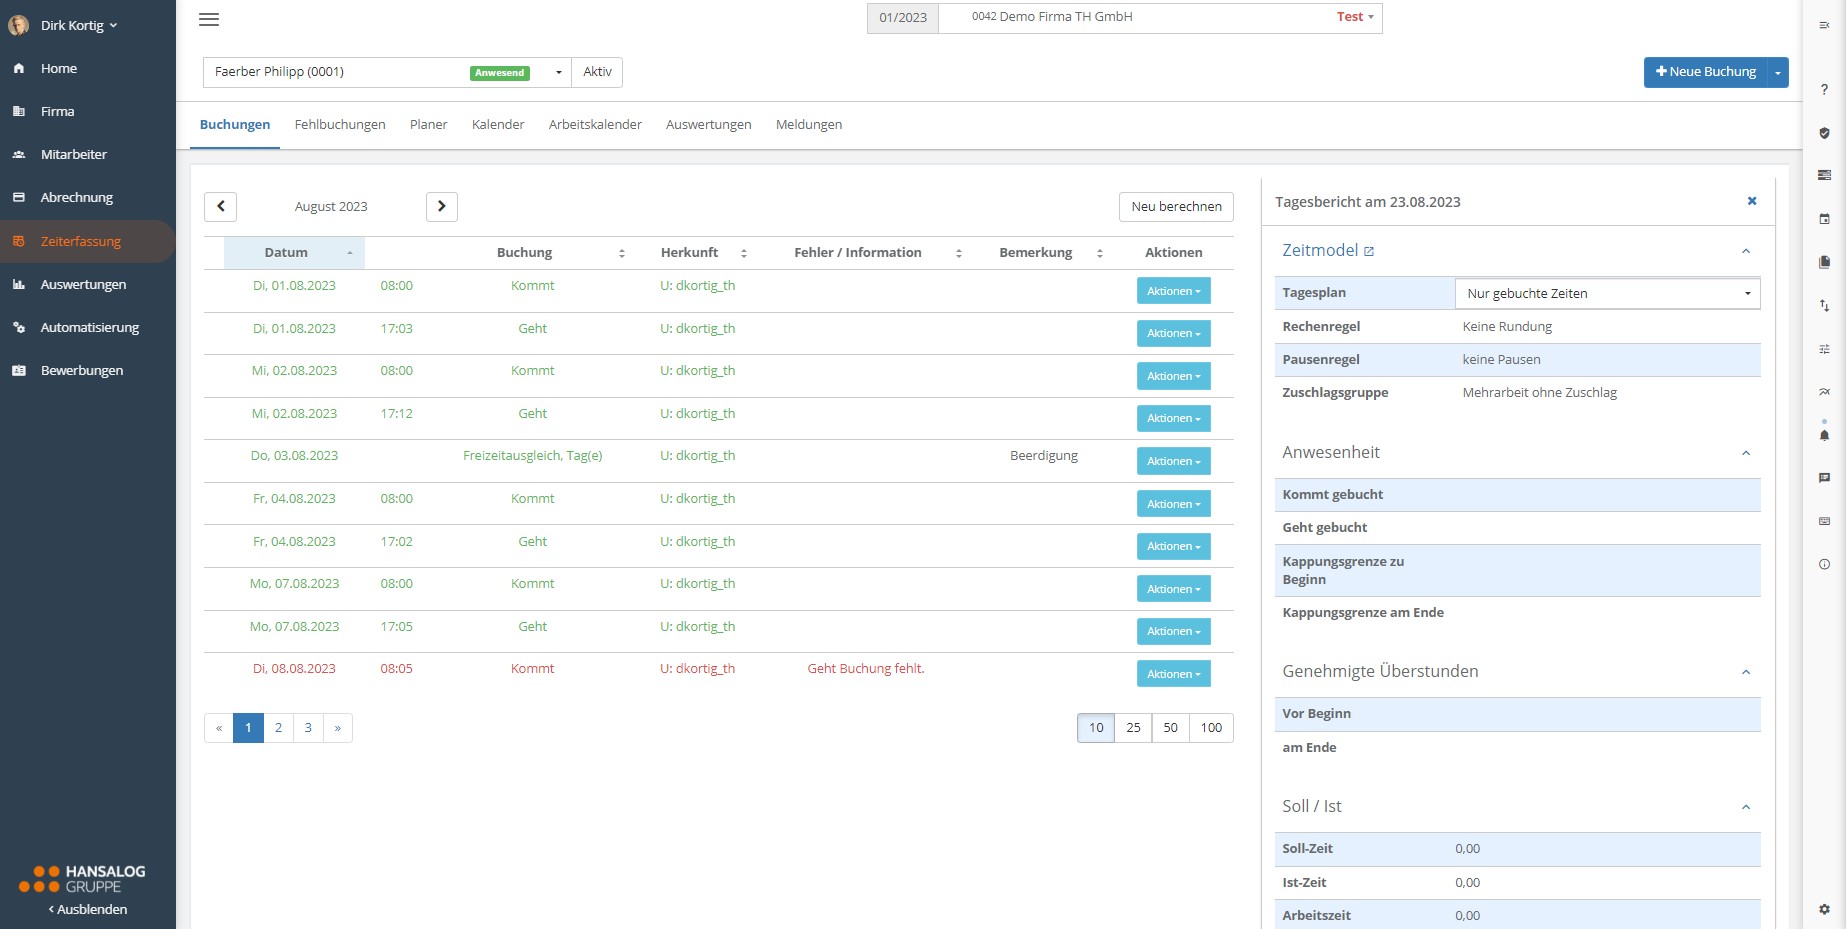
Task: Open the calendar icon in right sidebar
Action: coord(1824,219)
